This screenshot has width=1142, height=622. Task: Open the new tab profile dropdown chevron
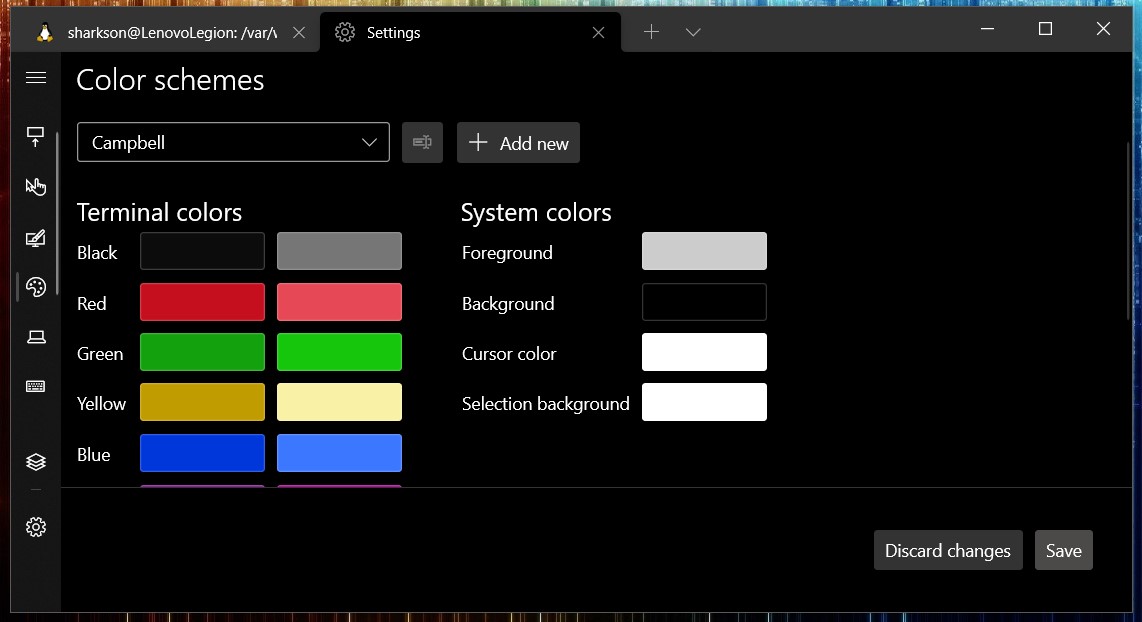[x=693, y=32]
